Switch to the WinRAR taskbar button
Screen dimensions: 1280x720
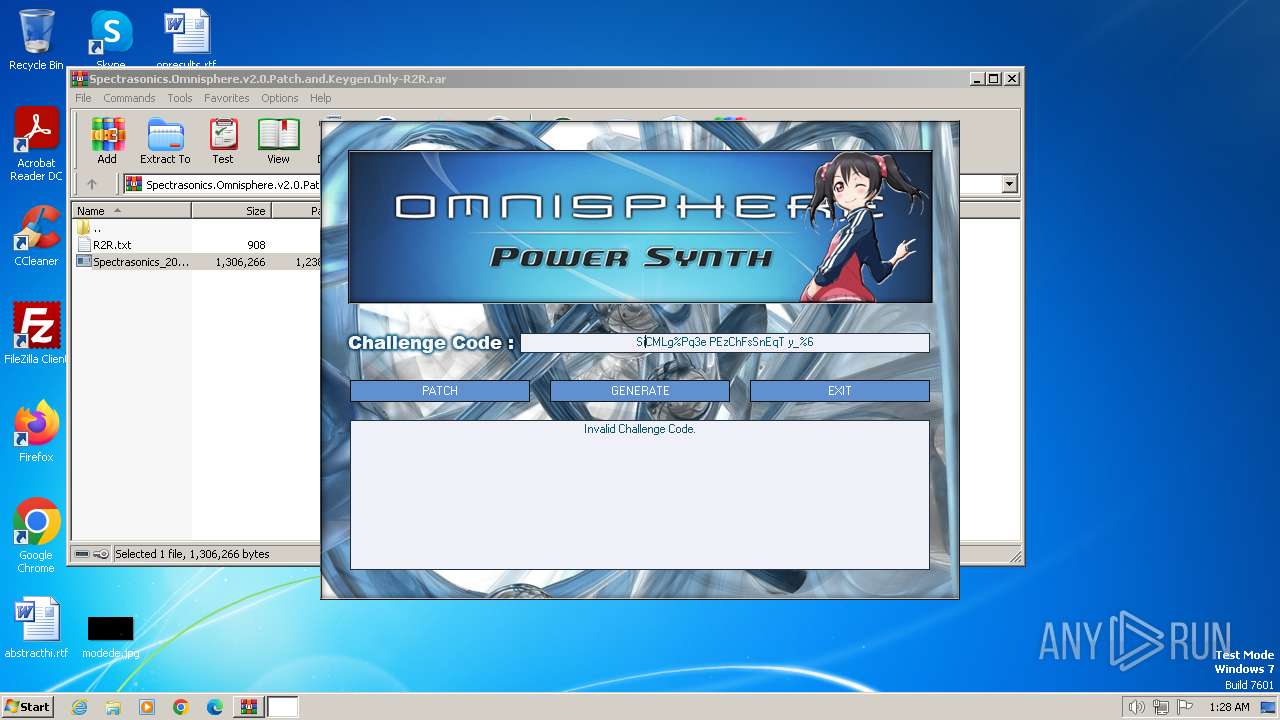248,707
